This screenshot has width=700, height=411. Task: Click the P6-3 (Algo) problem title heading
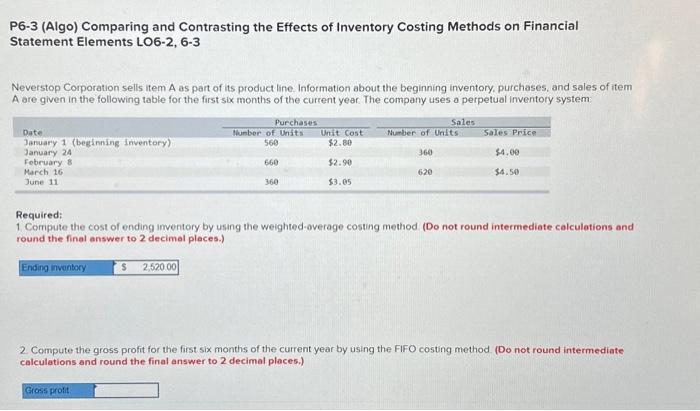[294, 34]
